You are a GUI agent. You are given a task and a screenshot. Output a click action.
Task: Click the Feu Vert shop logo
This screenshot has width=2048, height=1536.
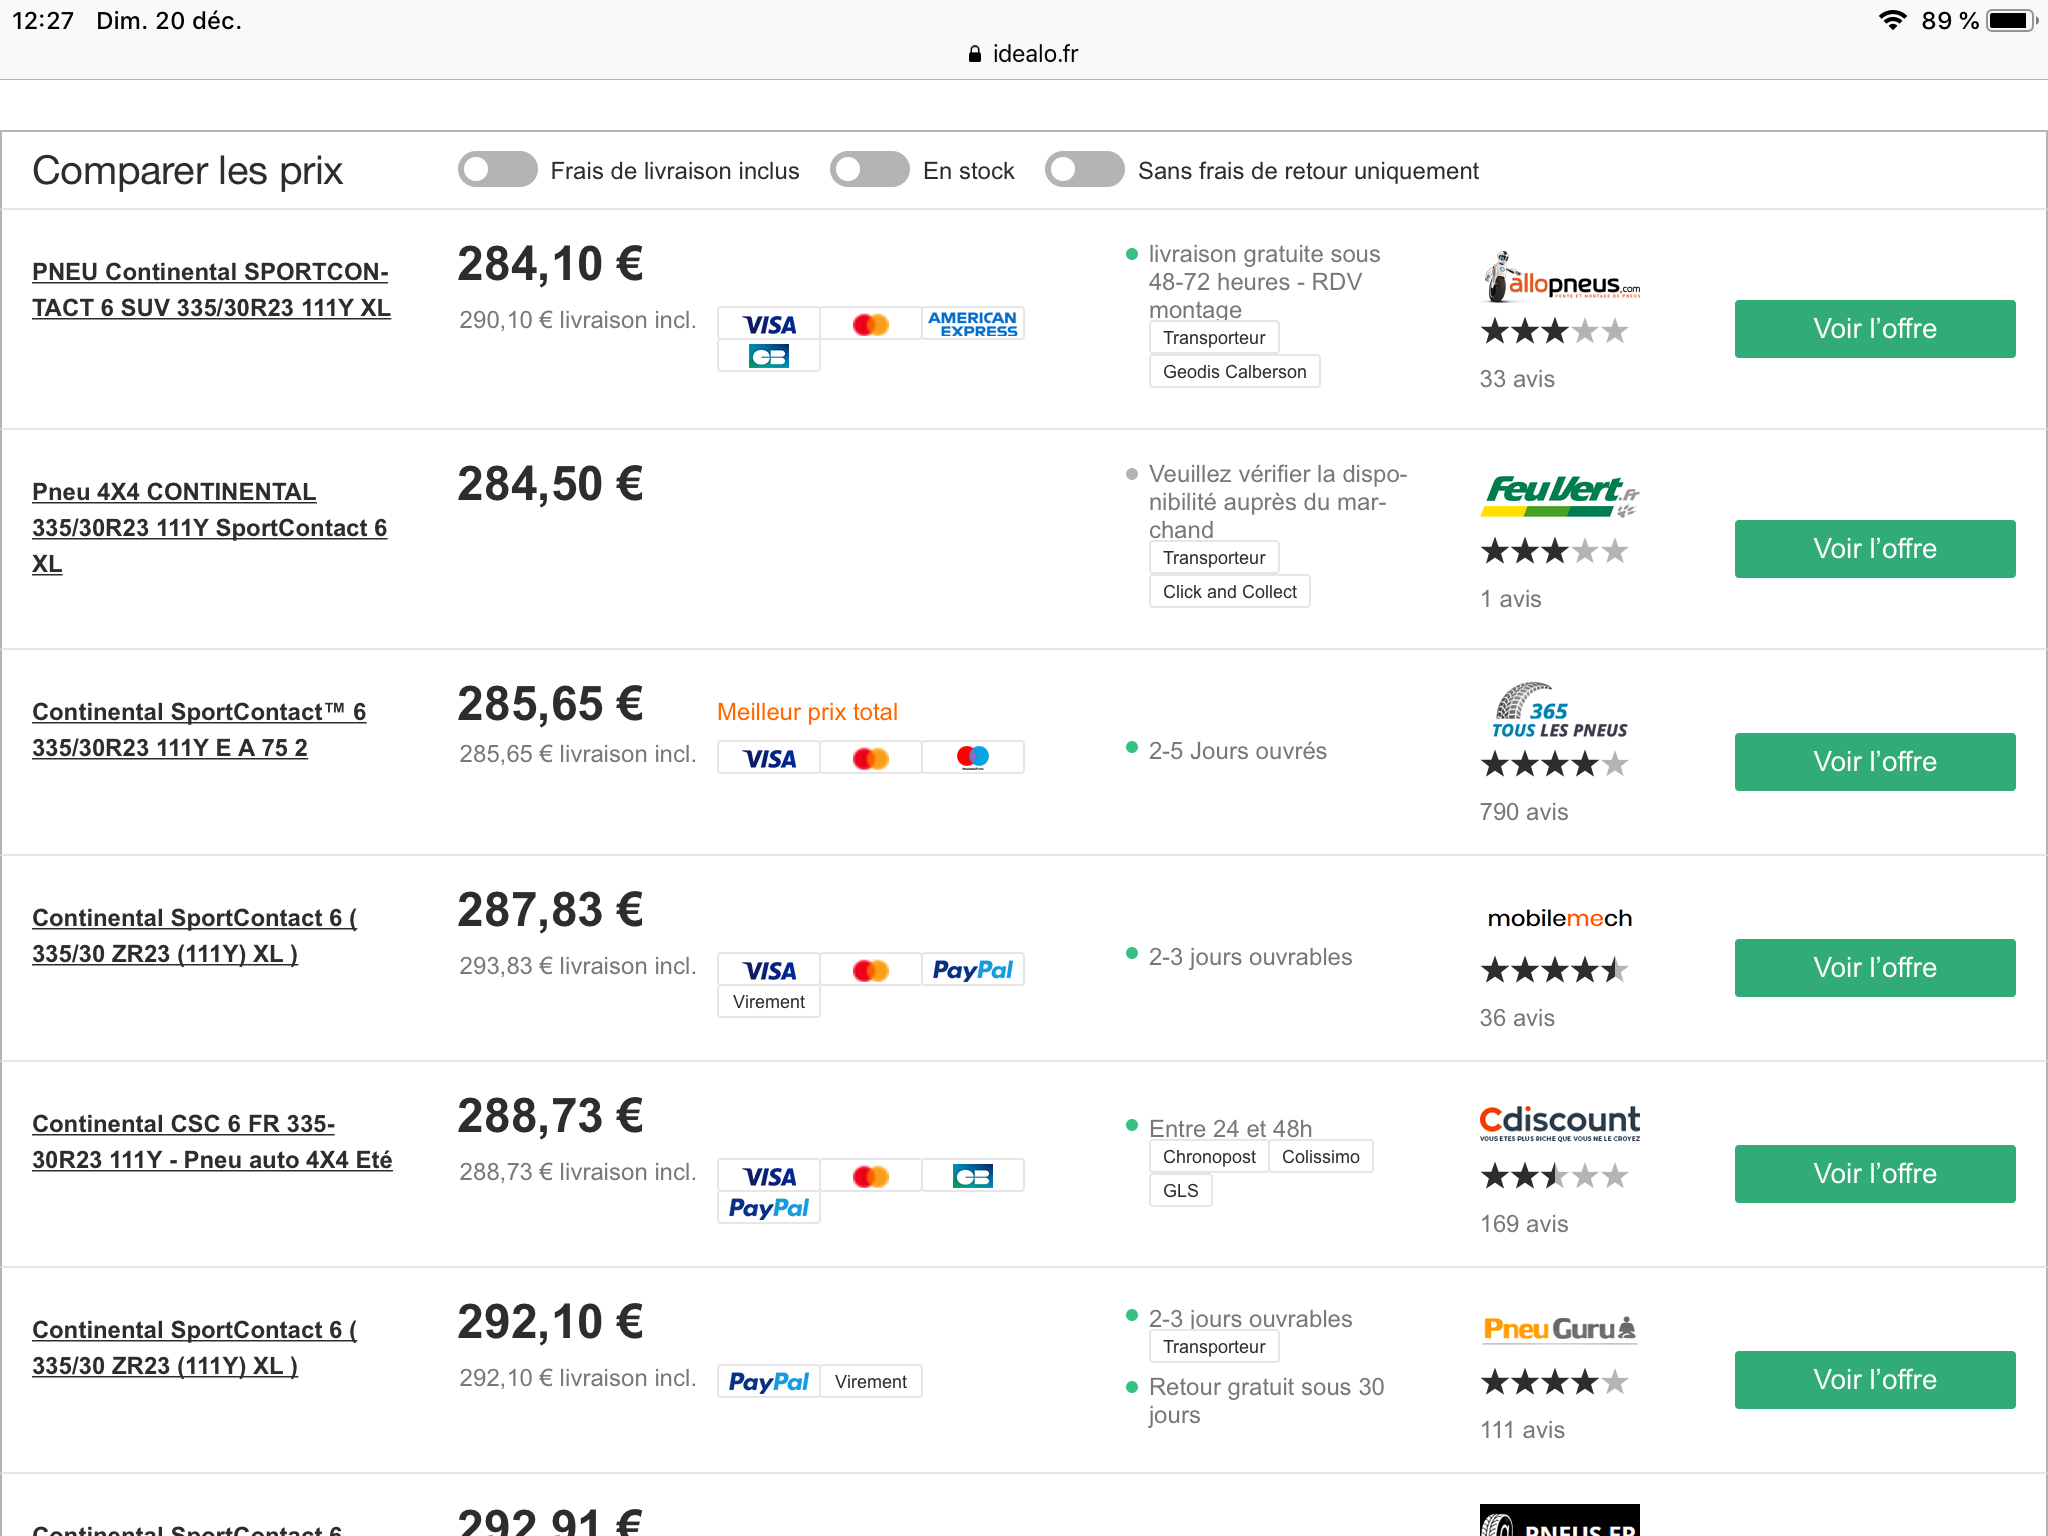(1559, 495)
